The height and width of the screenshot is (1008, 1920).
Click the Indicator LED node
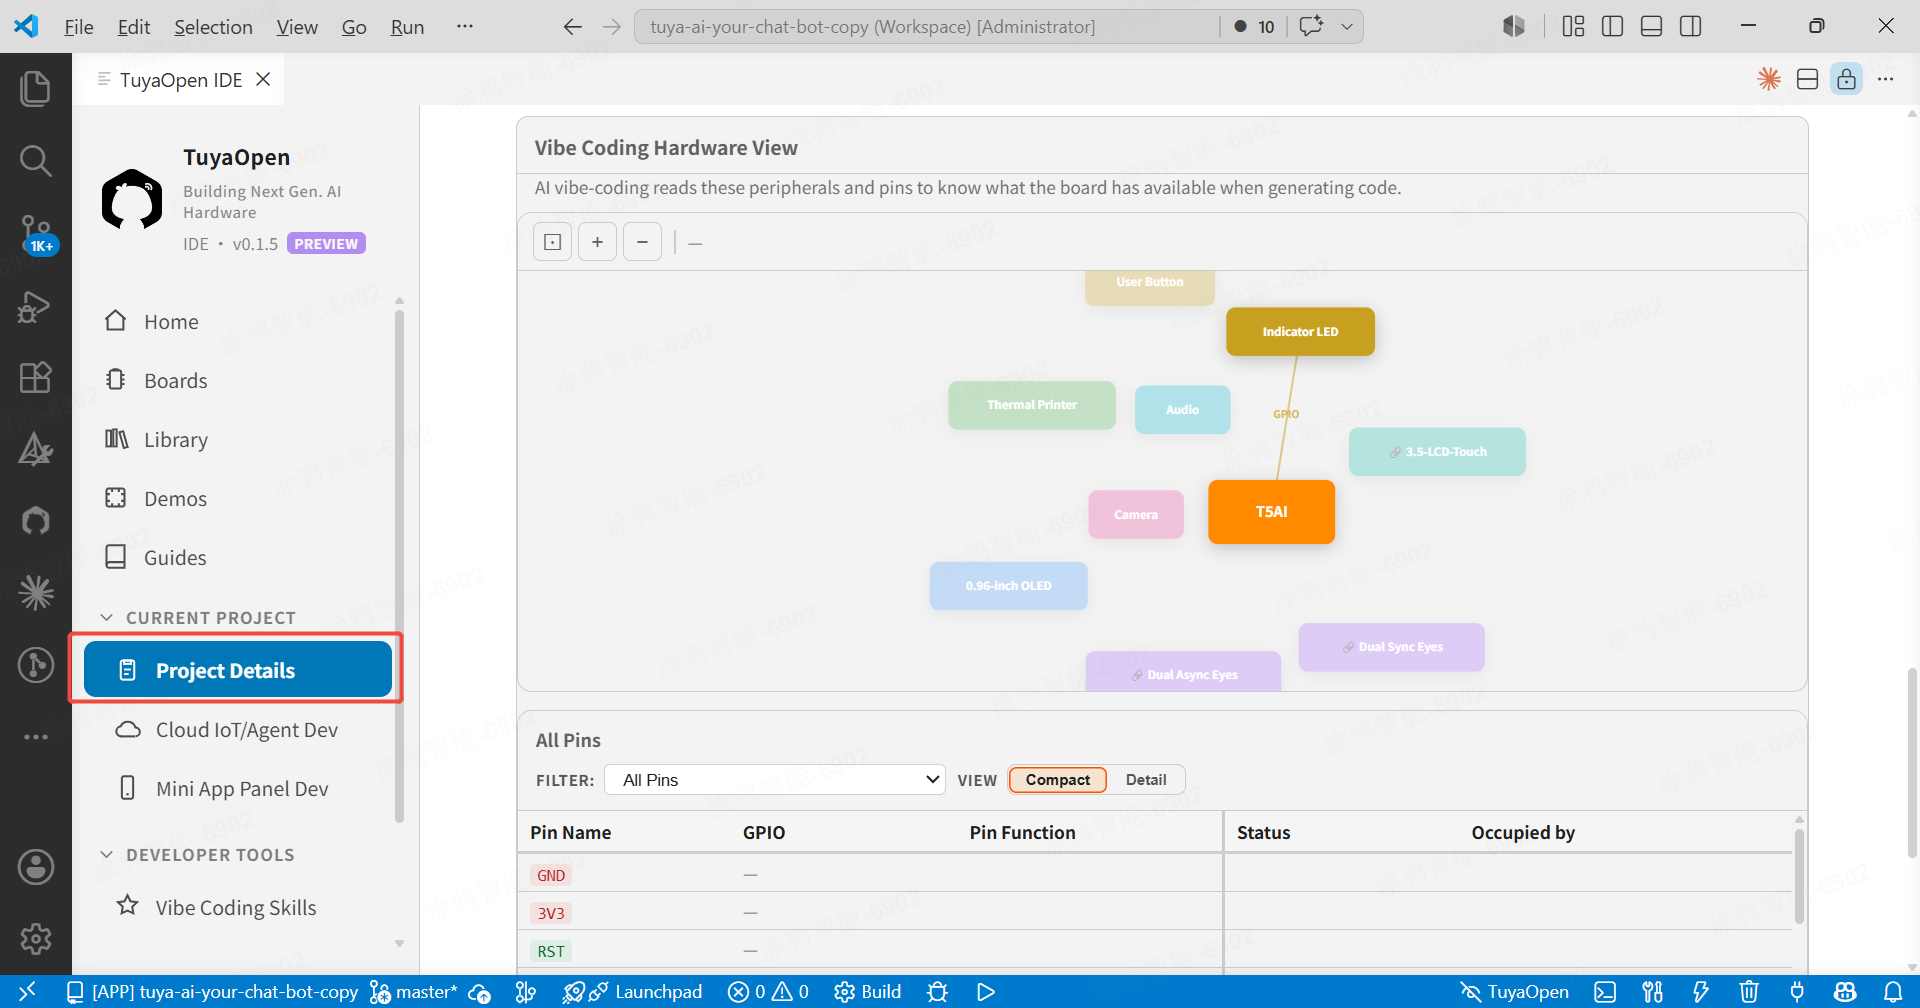[1300, 332]
